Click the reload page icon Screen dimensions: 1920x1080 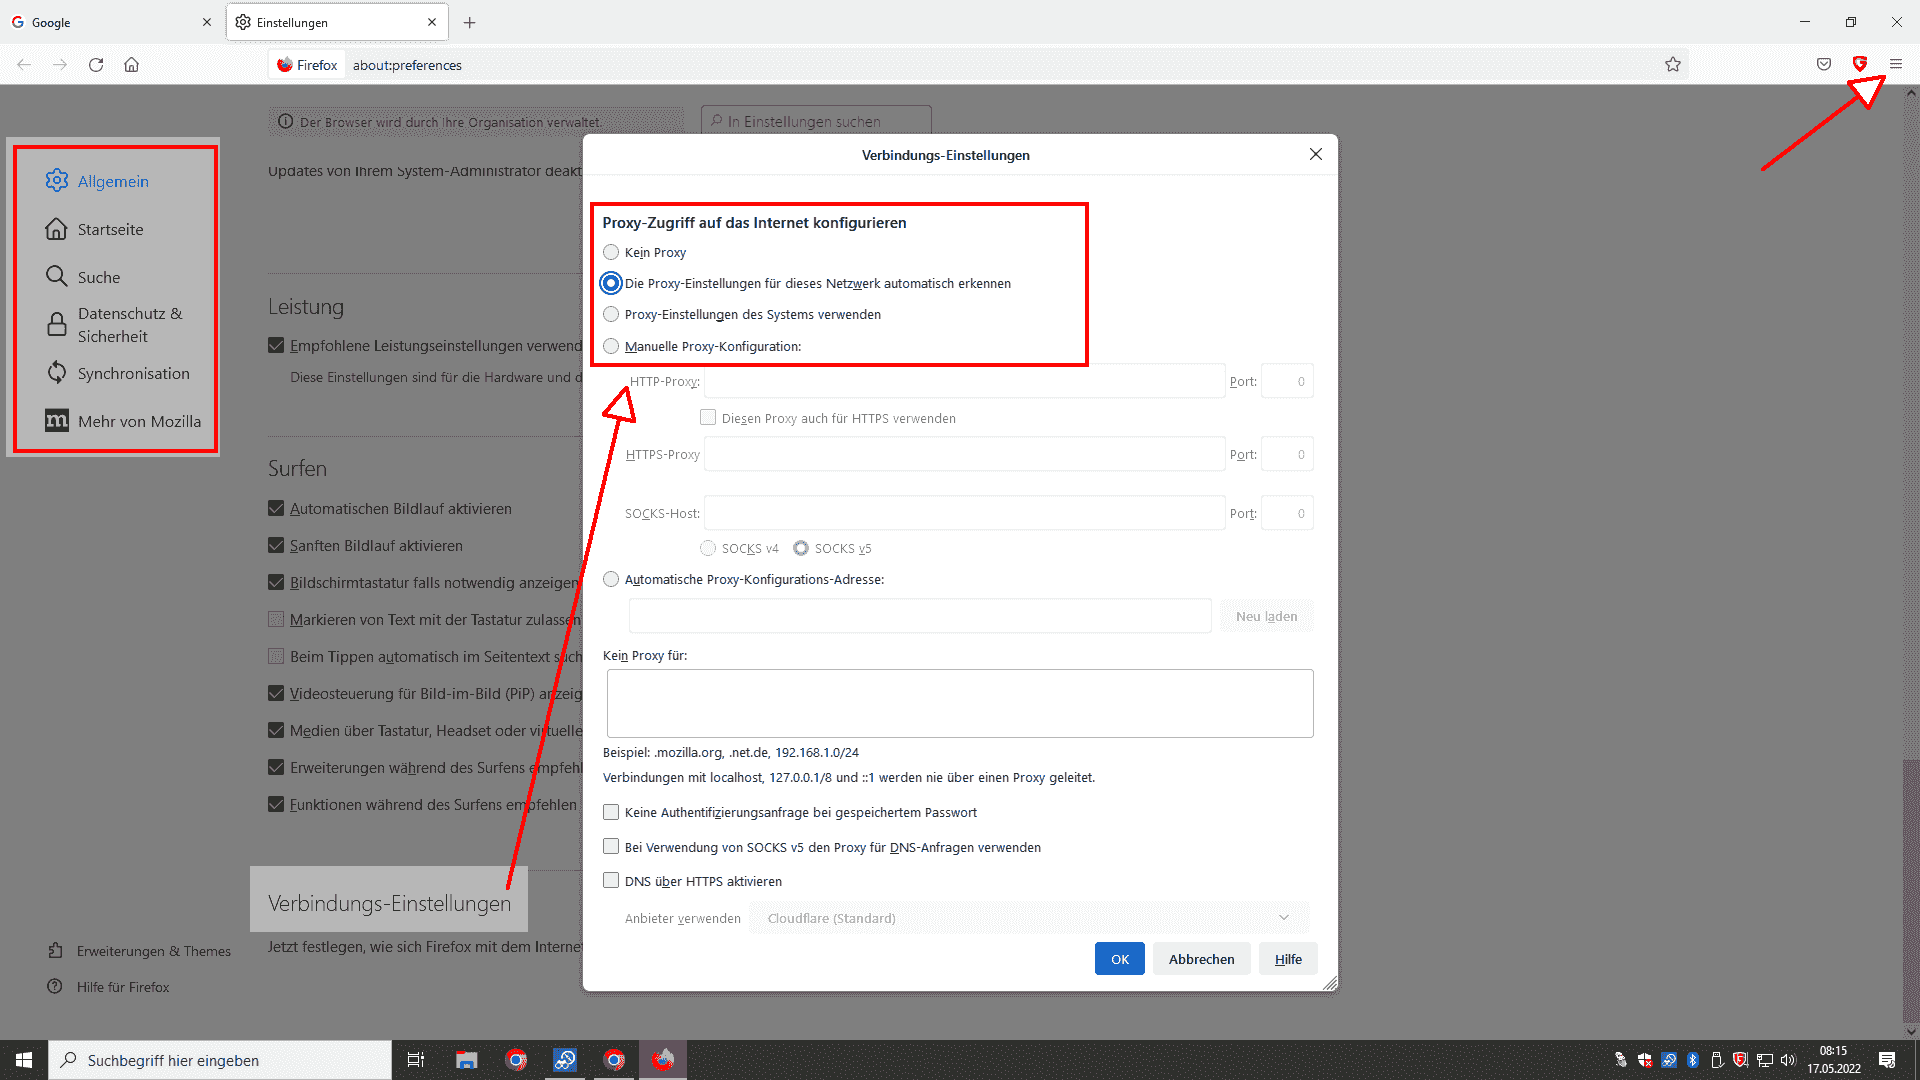[x=96, y=65]
